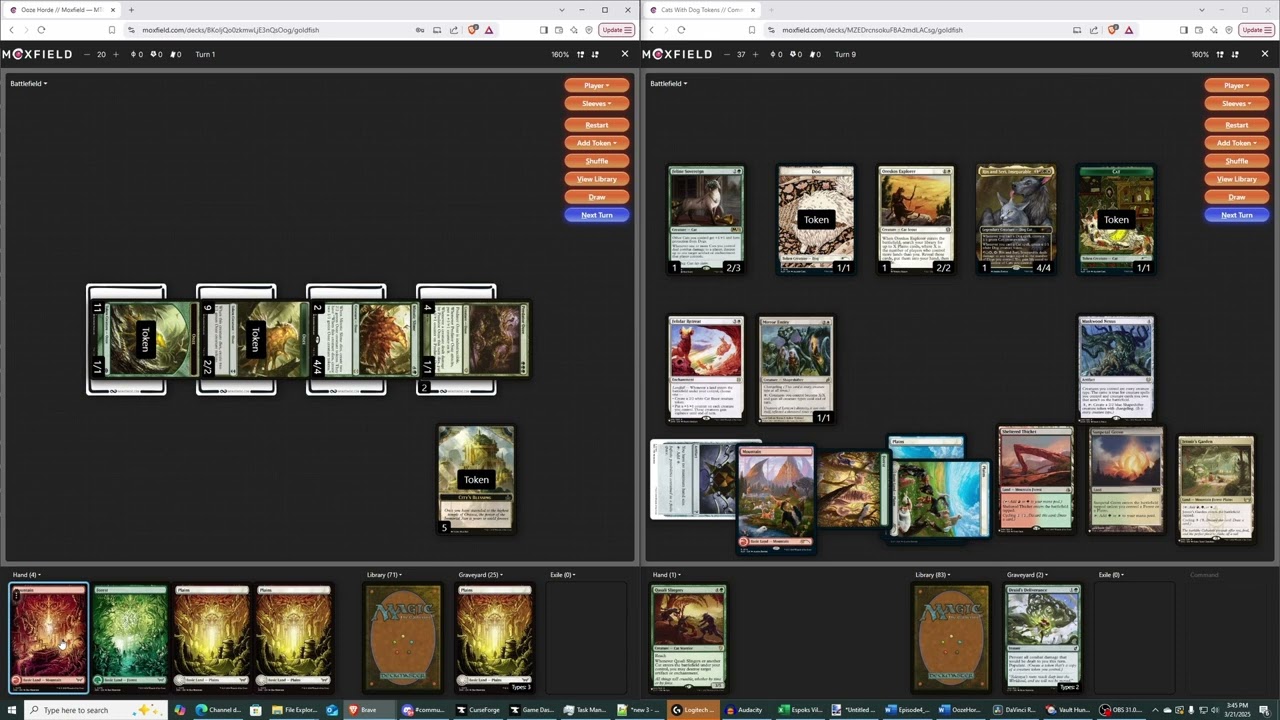Click the Cat token card on battlefield

click(1116, 220)
